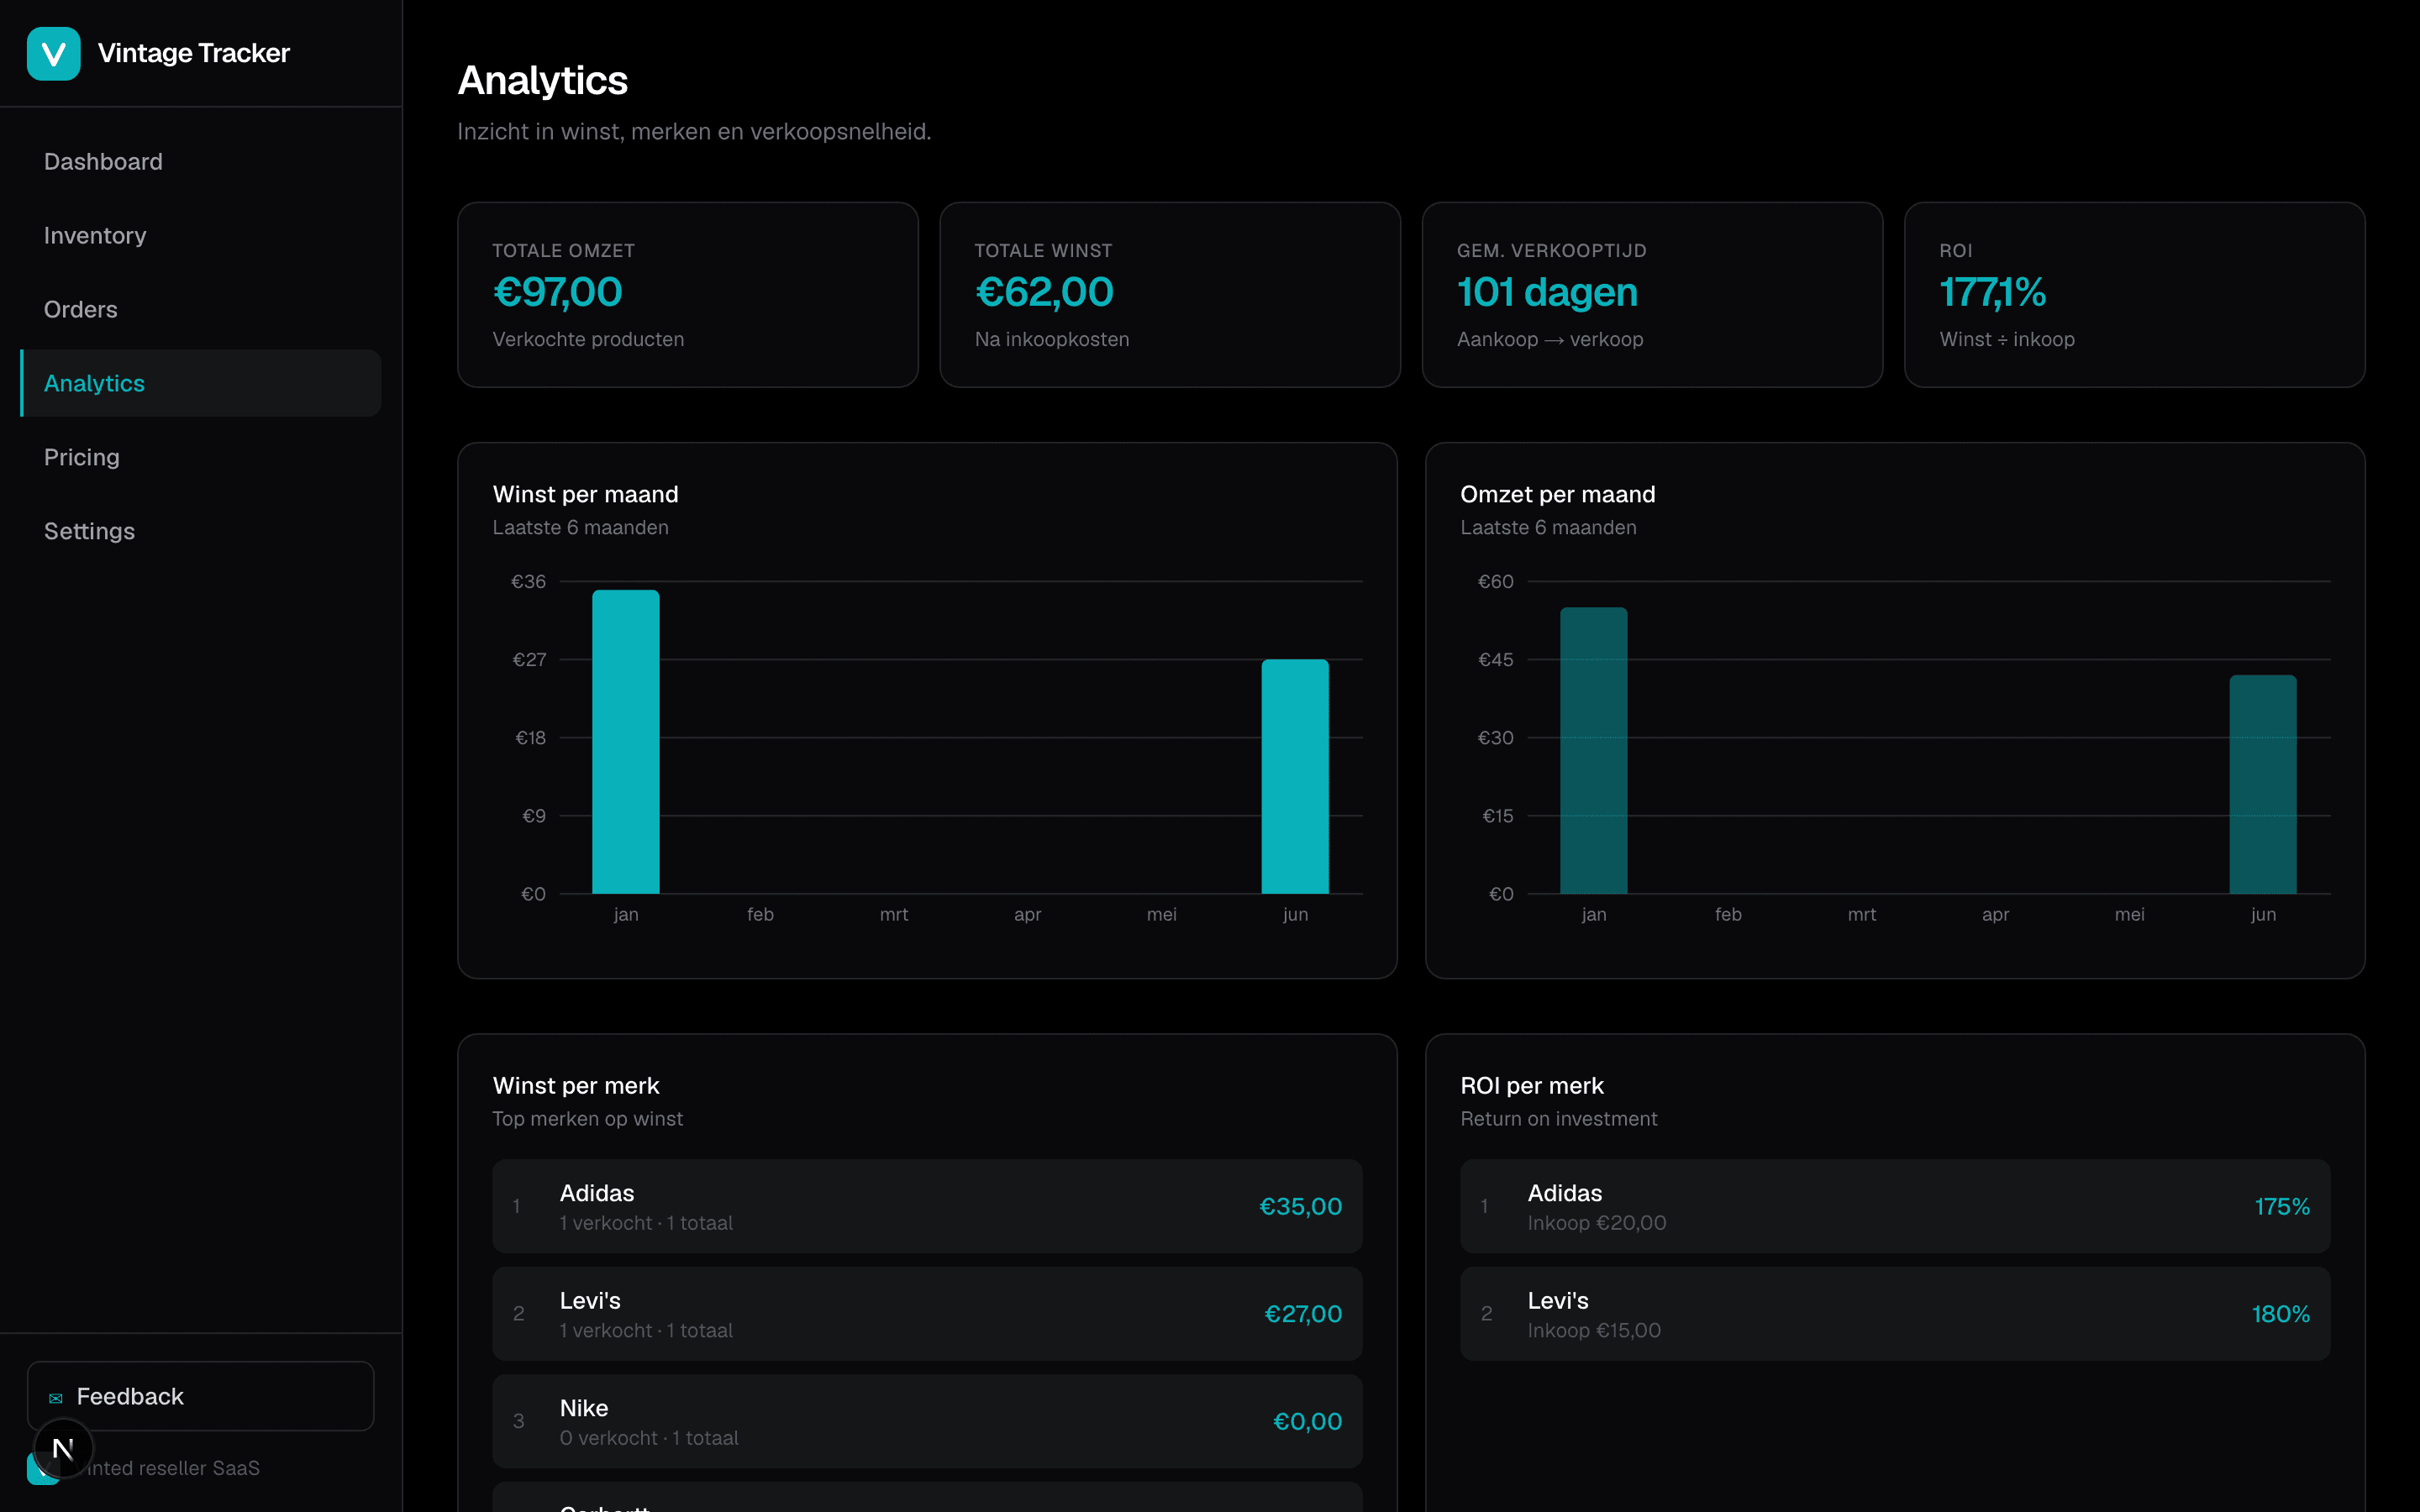The image size is (2420, 1512).
Task: Click the page subtitle about winst and merken
Action: (x=694, y=132)
